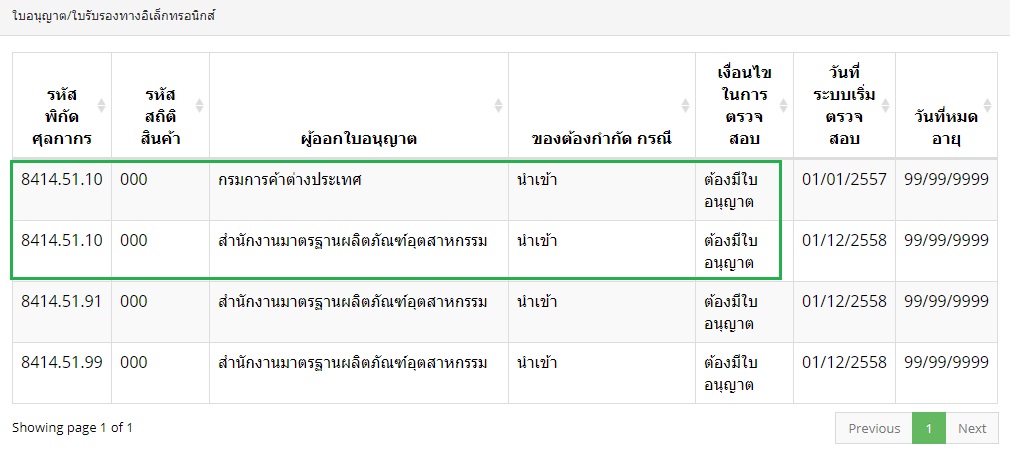Click expiry date in the 8414.51.99 row
This screenshot has height=451, width=1010.
coord(946,362)
